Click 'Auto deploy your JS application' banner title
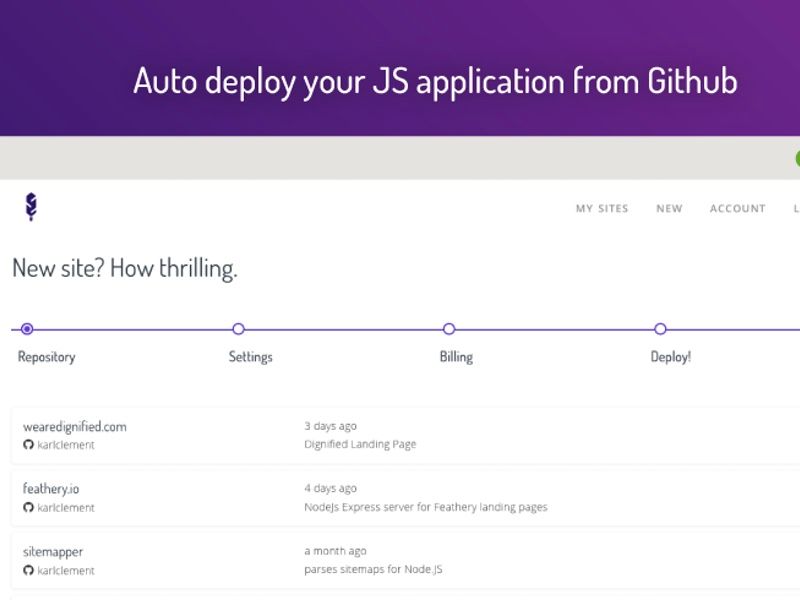800x600 pixels. tap(435, 82)
